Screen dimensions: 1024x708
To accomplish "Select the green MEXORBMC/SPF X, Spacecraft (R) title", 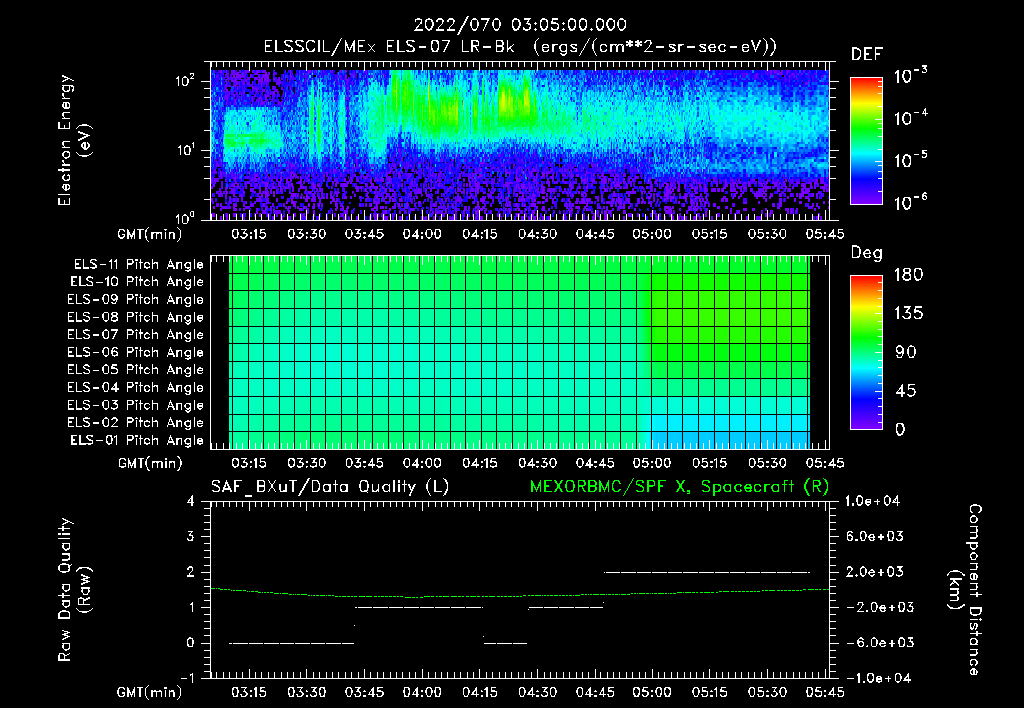I will 679,487.
